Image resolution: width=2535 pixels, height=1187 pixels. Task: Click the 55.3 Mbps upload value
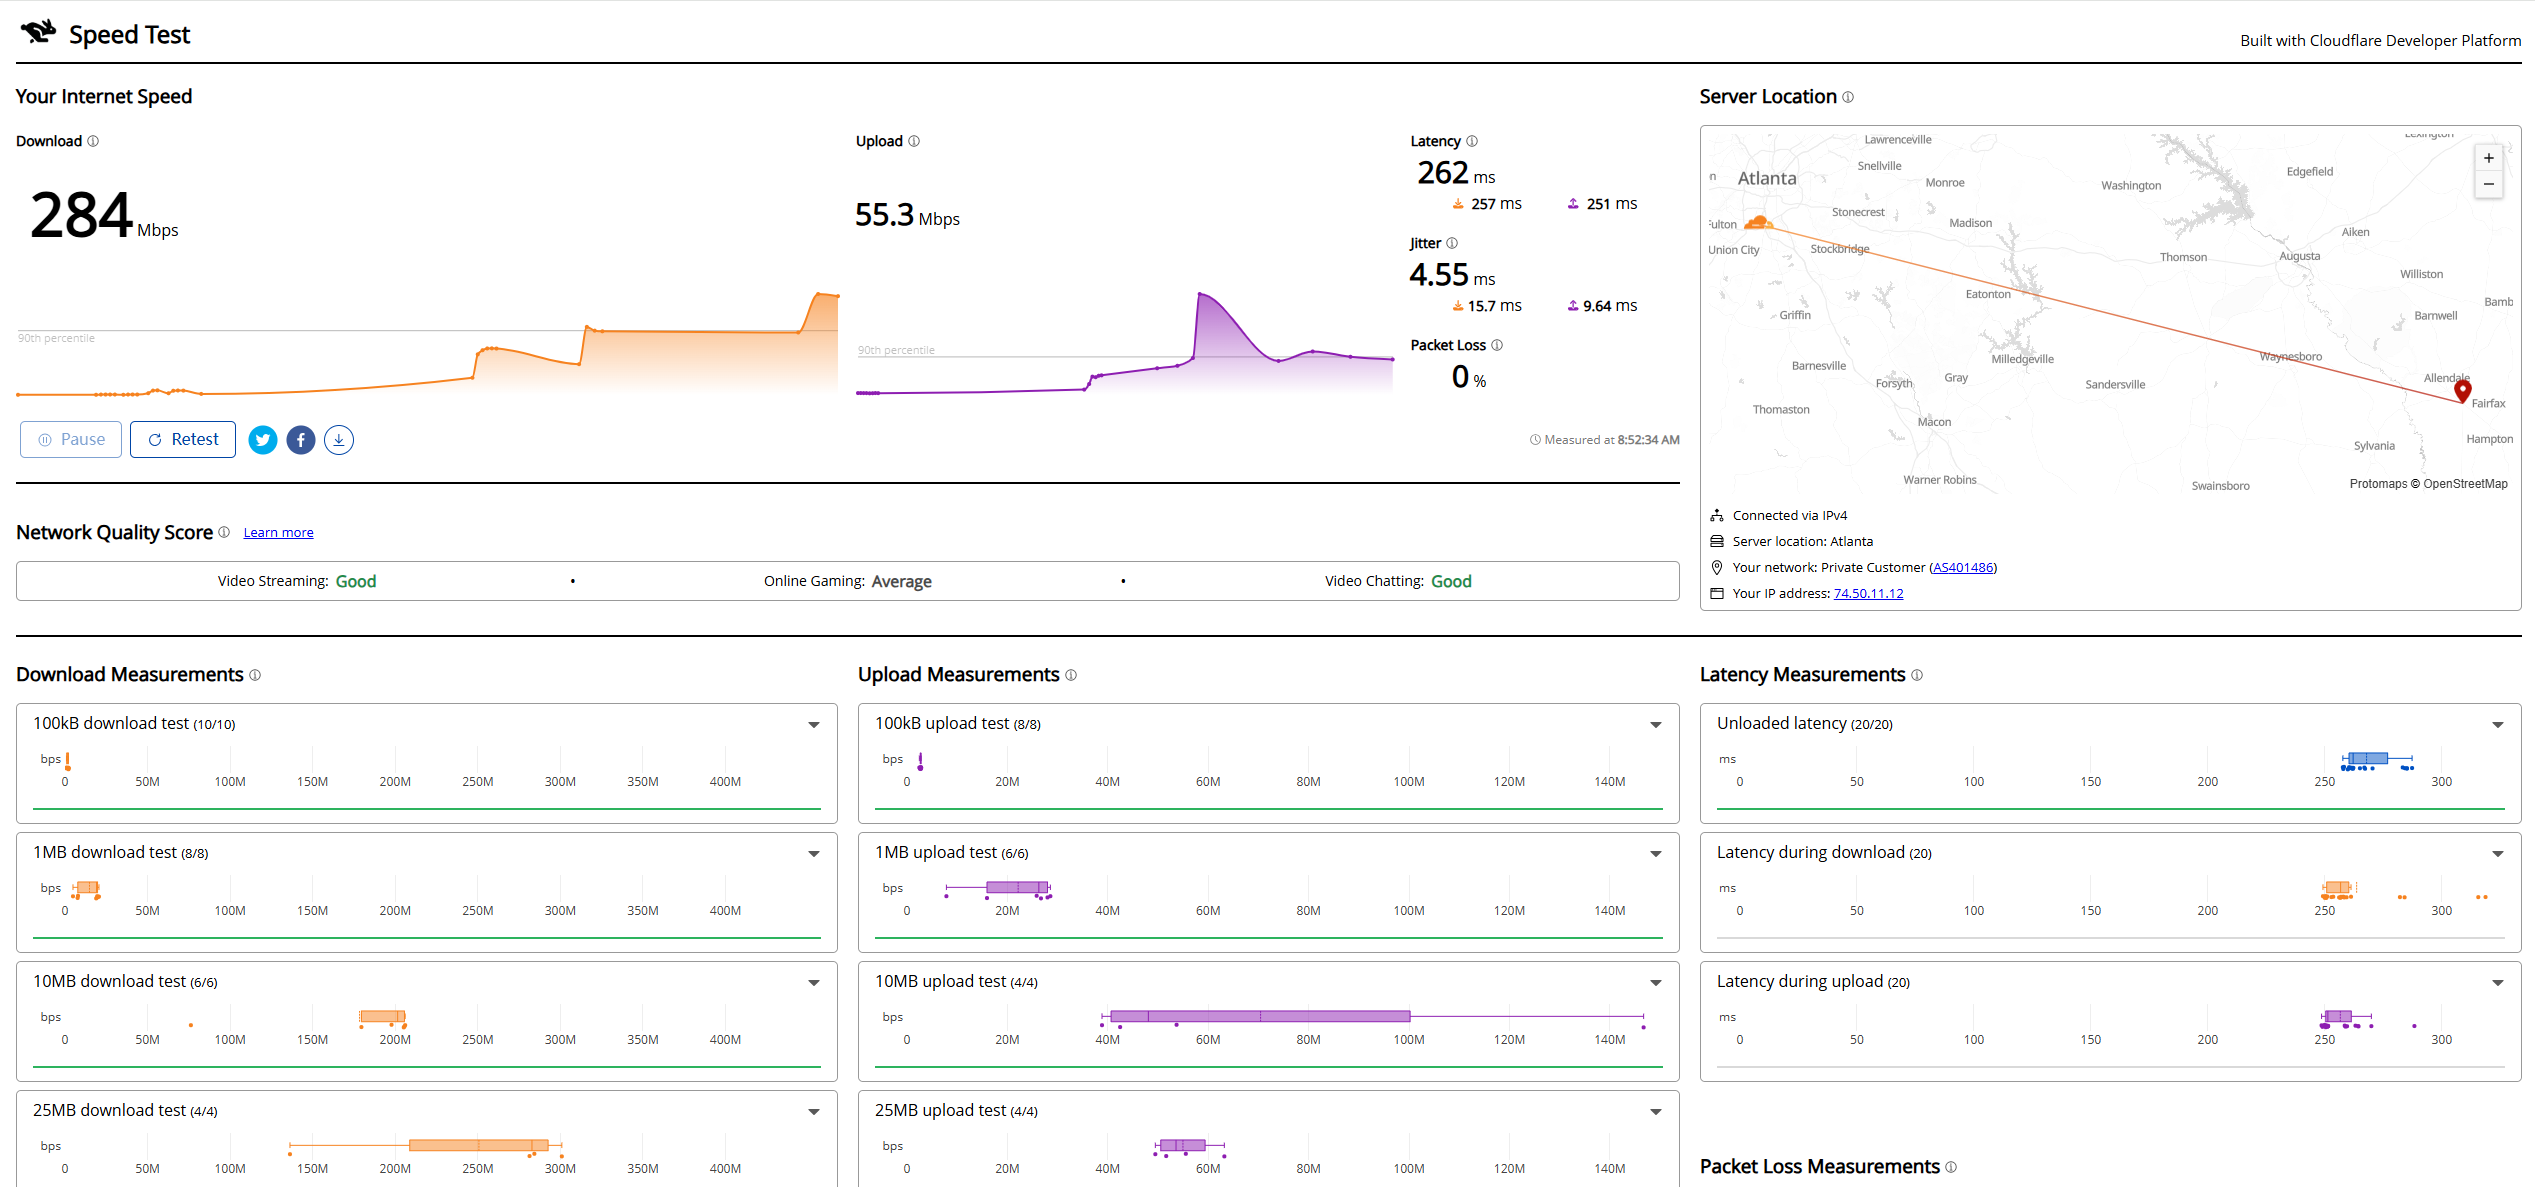pos(907,215)
